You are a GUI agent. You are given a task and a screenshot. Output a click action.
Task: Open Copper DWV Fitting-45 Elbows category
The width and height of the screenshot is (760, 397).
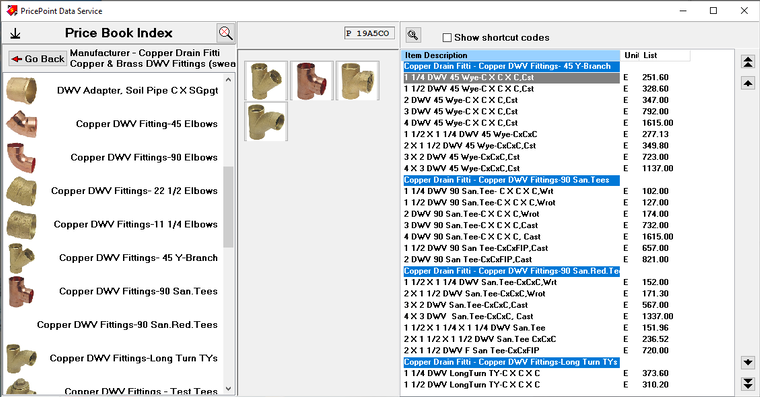coord(147,124)
